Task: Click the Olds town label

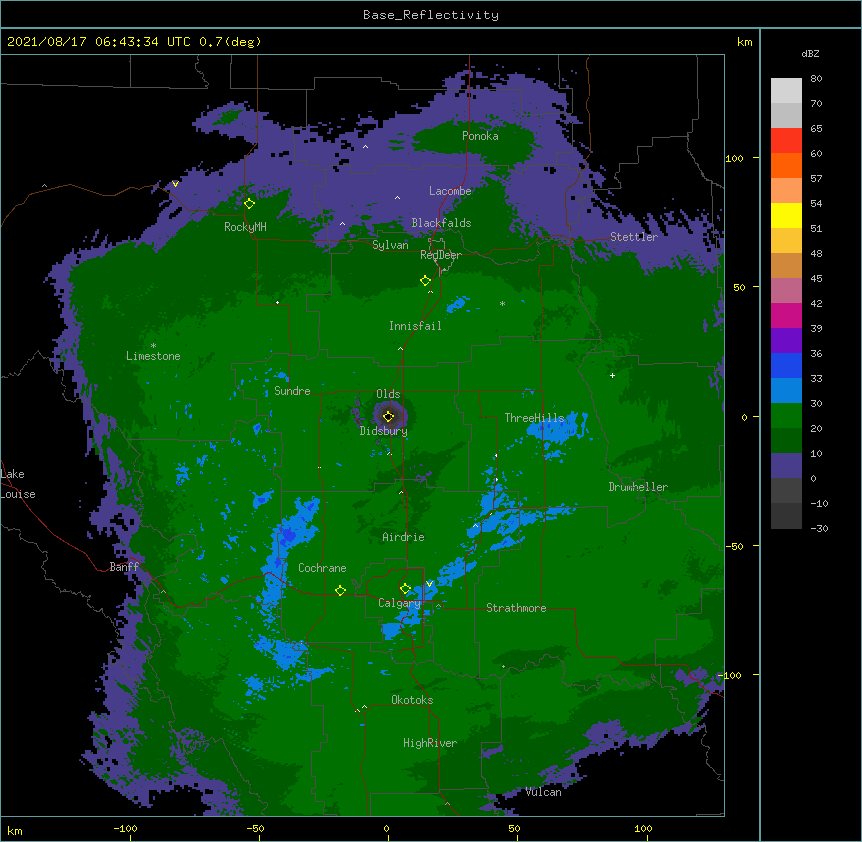Action: tap(388, 394)
